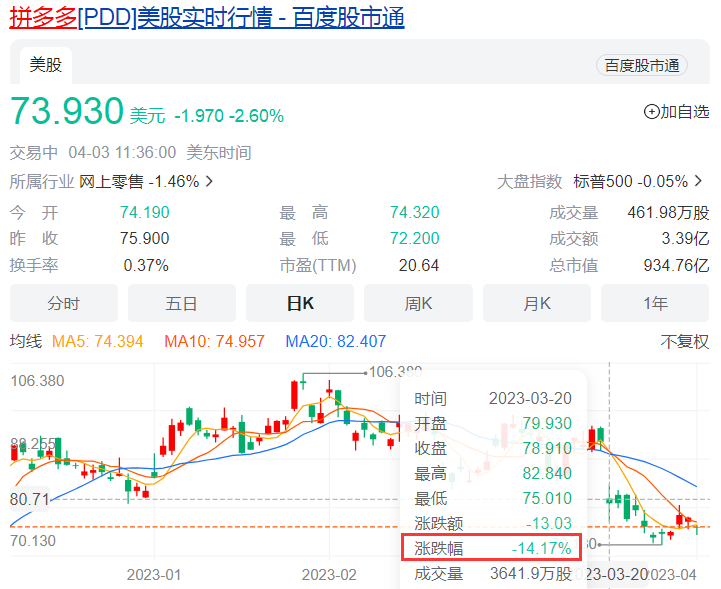Image resolution: width=721 pixels, height=589 pixels.
Task: Click the 所属行业 网上零售 -1.46% text
Action: tap(104, 182)
